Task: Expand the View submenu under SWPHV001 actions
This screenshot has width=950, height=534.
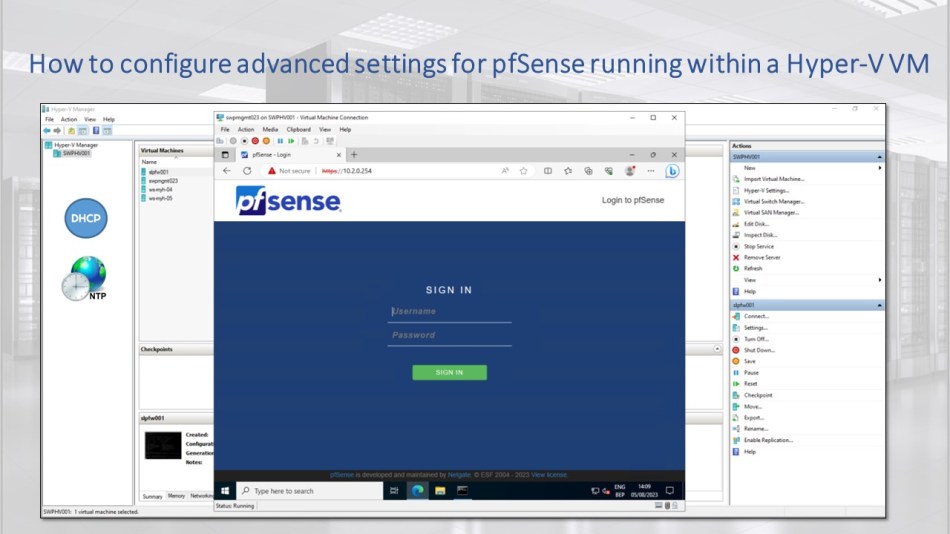Action: click(x=880, y=280)
